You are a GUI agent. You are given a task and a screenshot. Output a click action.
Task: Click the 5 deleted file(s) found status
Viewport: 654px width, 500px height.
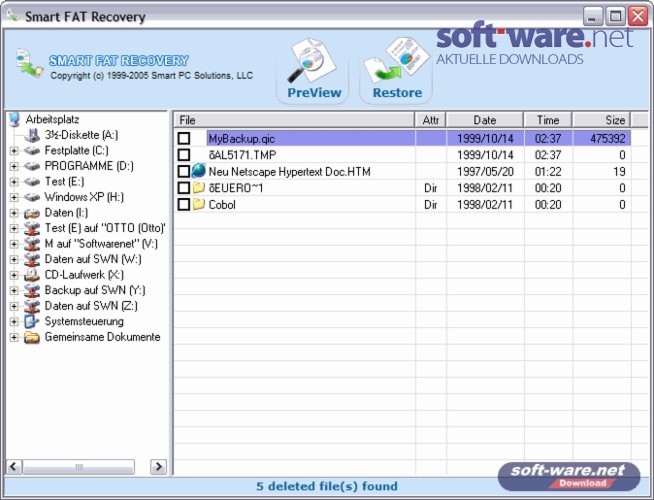327,486
